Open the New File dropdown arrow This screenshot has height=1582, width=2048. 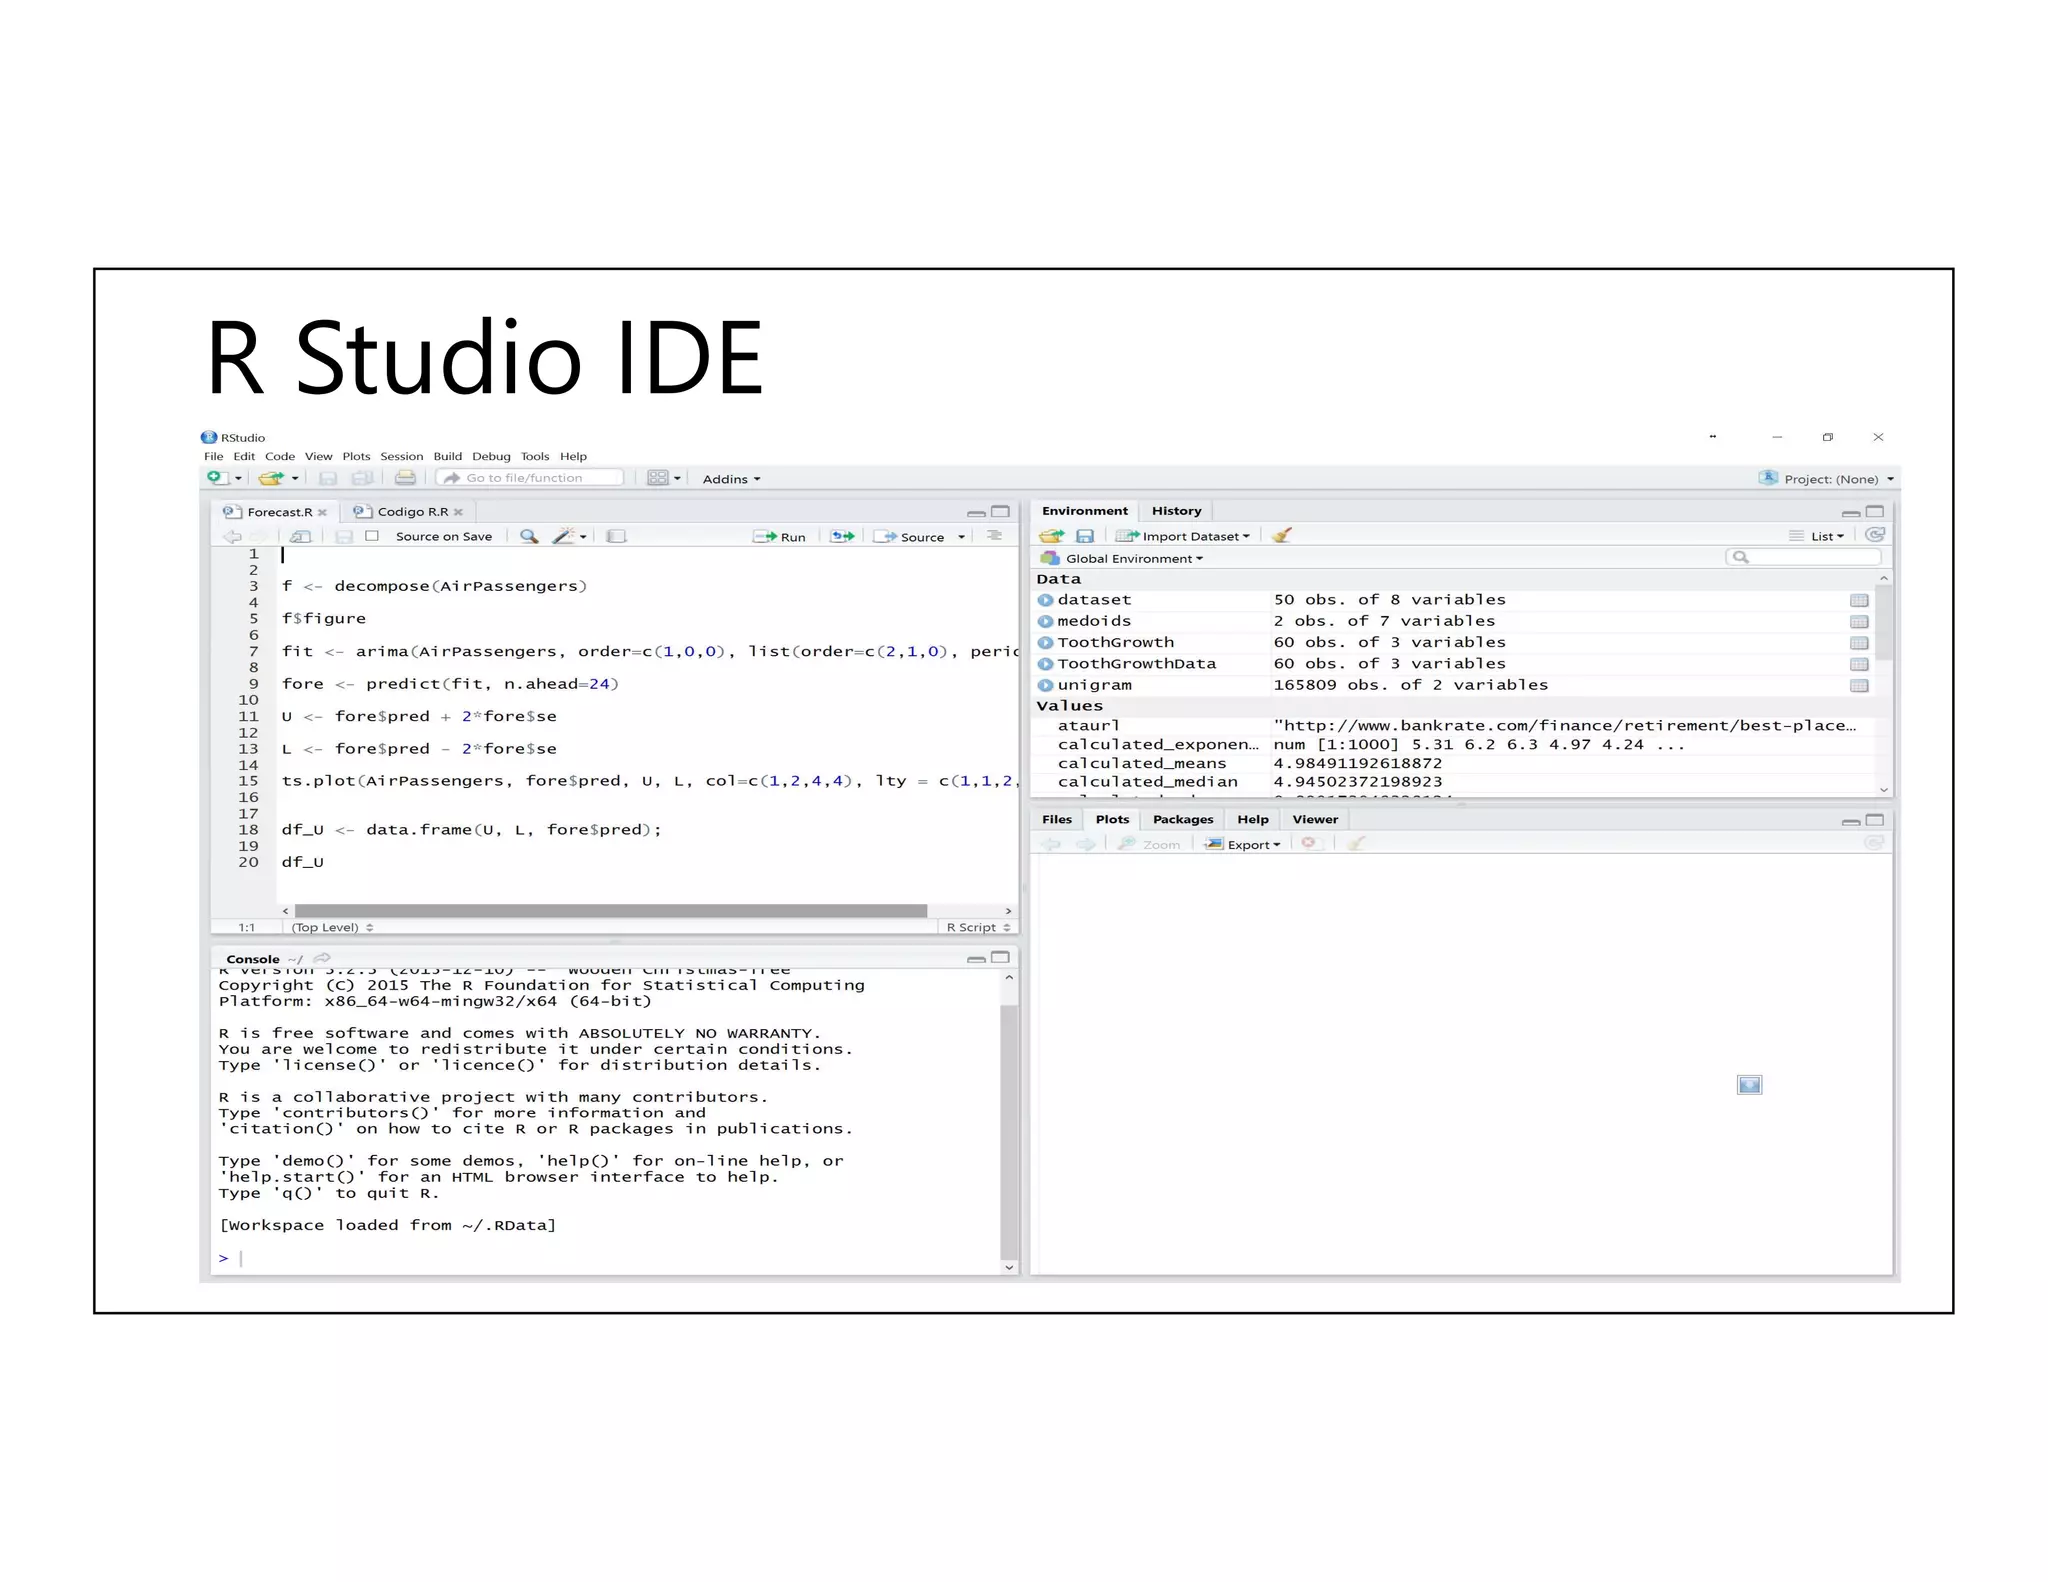tap(238, 479)
